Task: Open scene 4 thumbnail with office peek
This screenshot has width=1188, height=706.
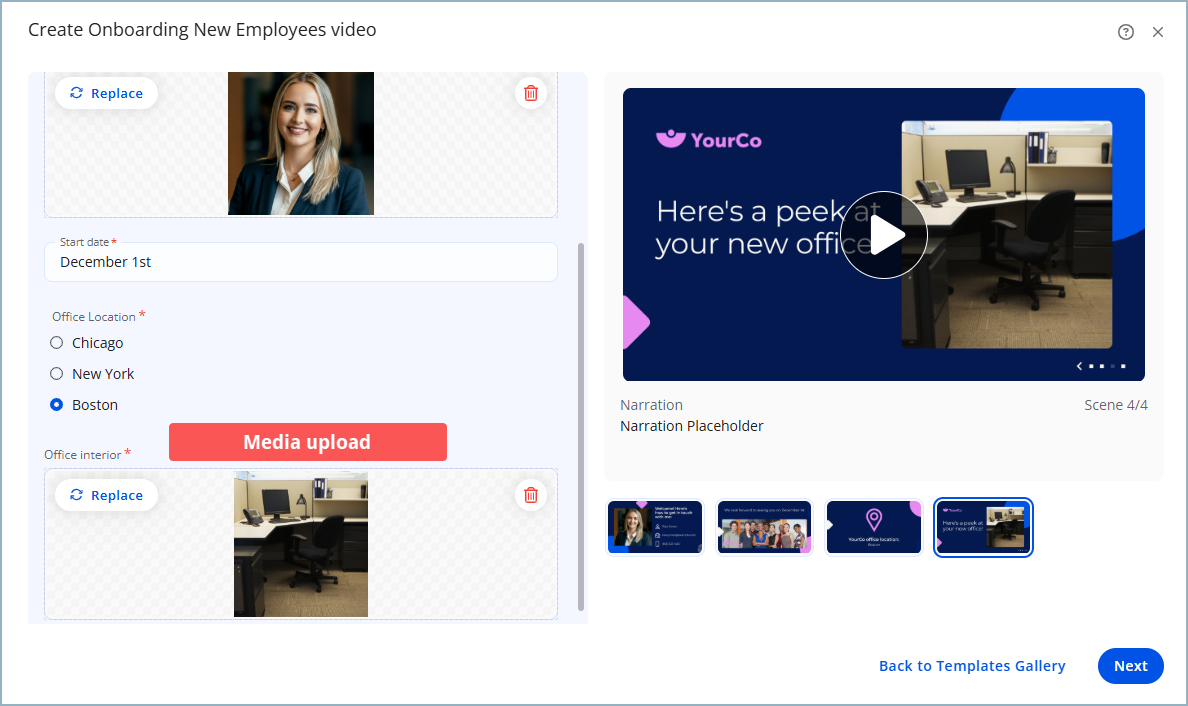Action: click(x=983, y=527)
